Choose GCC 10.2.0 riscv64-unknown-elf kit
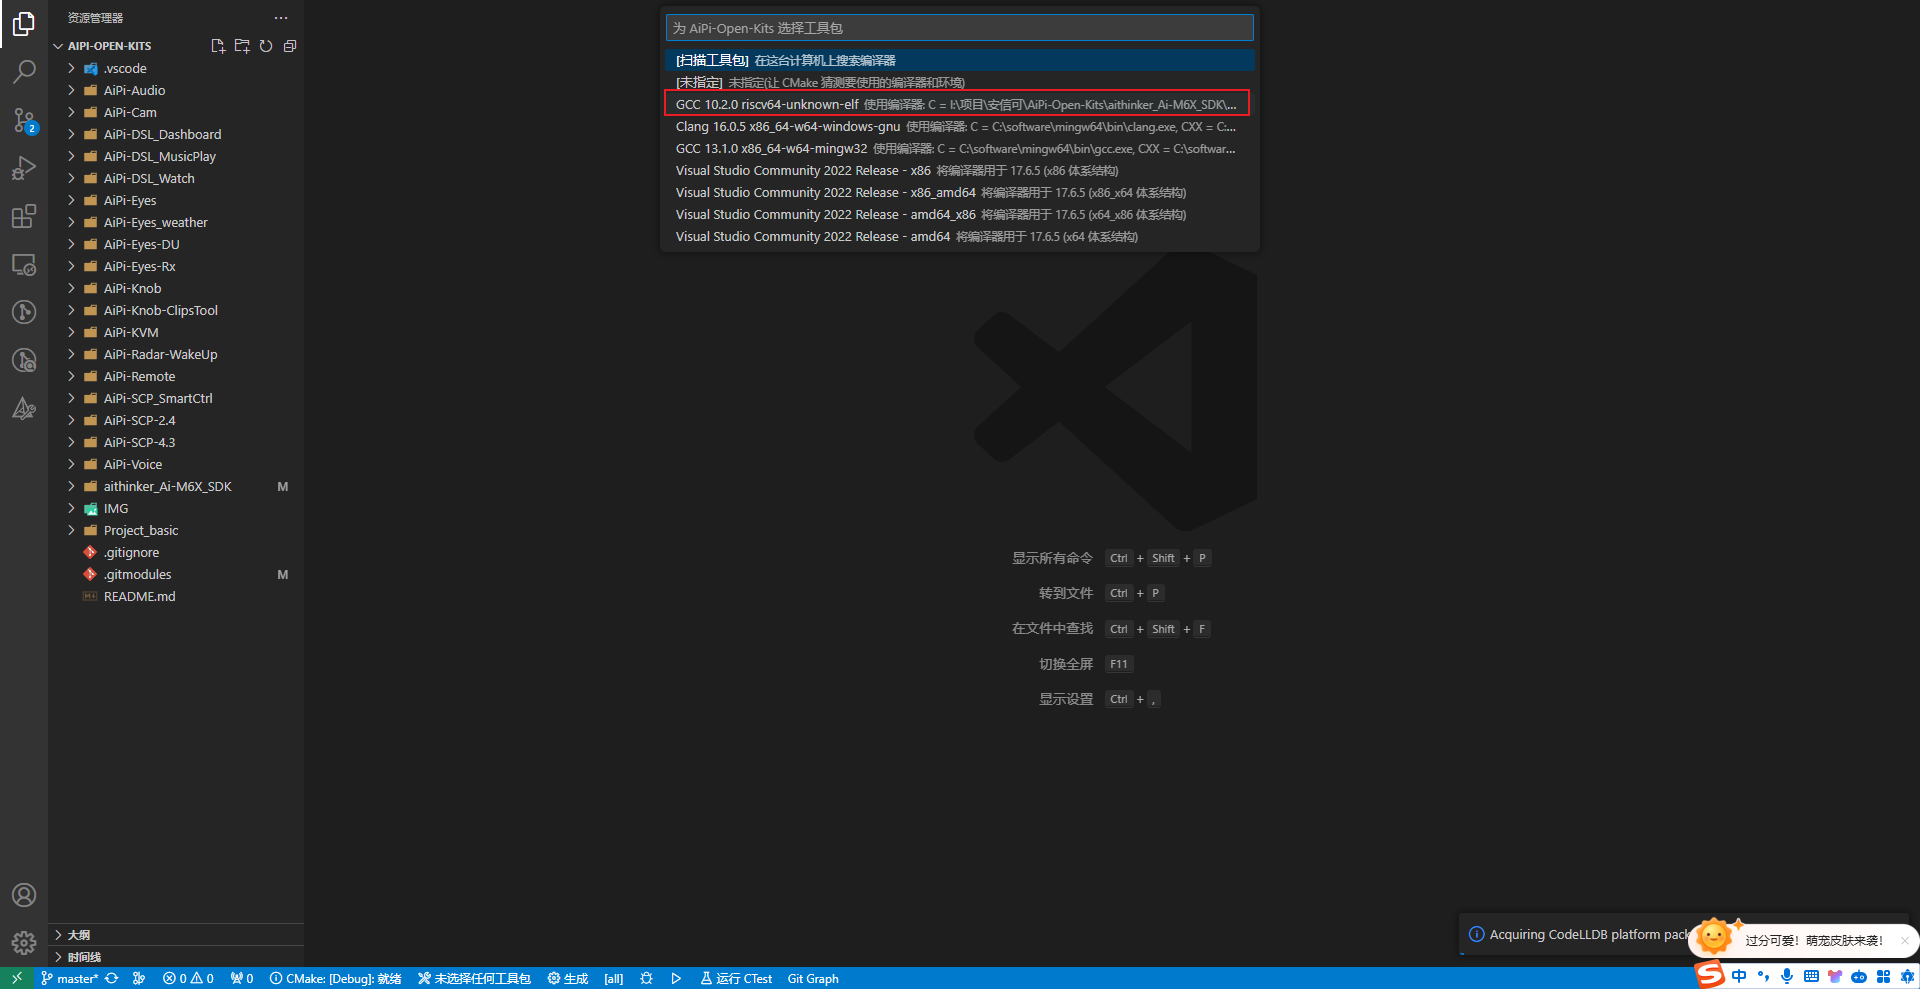Screen dimensions: 1920x989 pyautogui.click(x=960, y=104)
